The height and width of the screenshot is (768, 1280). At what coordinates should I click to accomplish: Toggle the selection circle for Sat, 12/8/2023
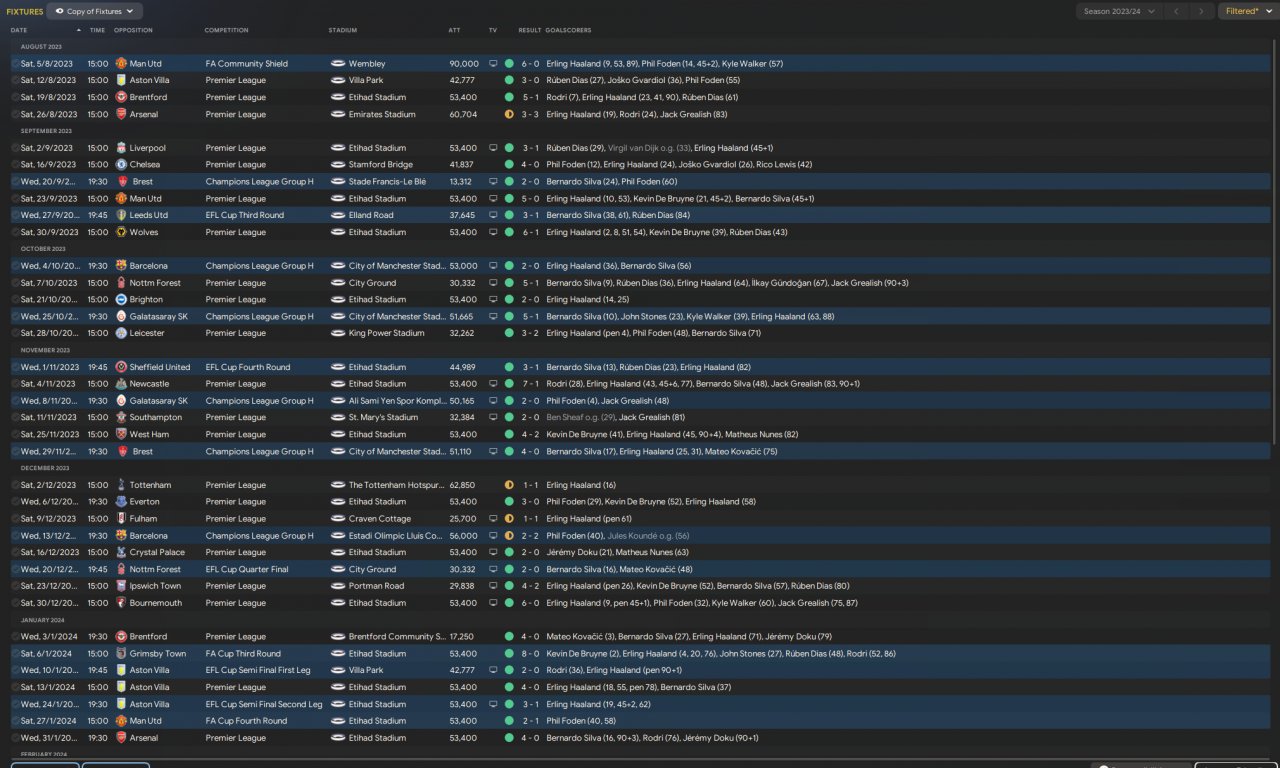coord(15,80)
